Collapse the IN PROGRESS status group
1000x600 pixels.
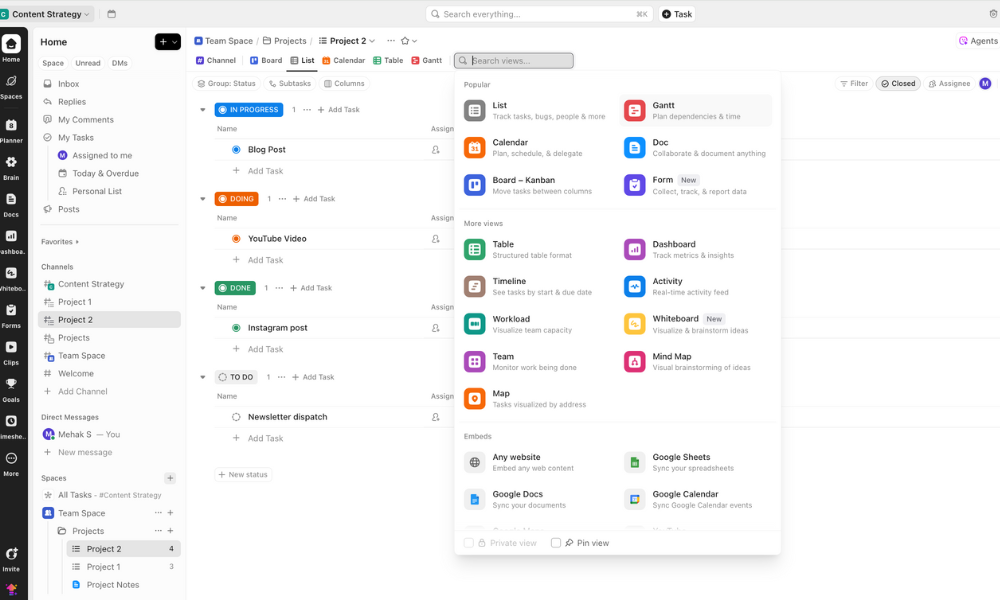203,110
